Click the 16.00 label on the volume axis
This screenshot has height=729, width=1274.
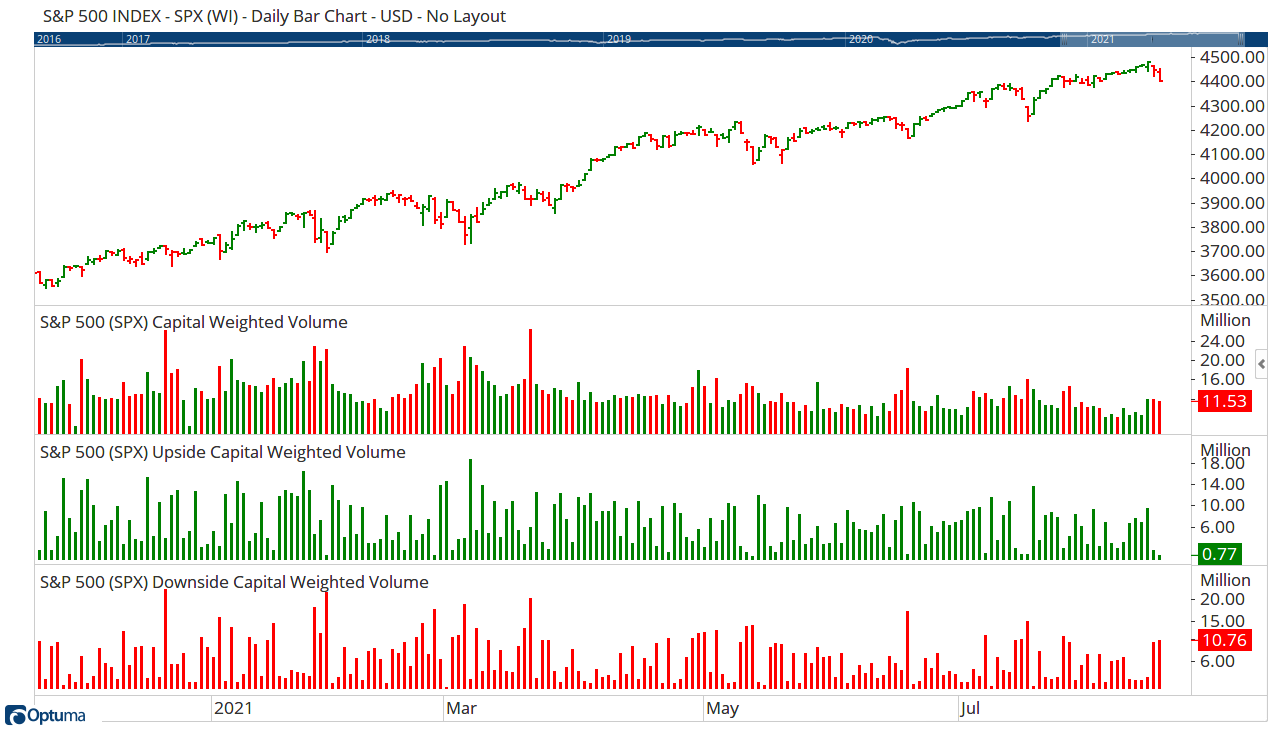pos(1224,380)
